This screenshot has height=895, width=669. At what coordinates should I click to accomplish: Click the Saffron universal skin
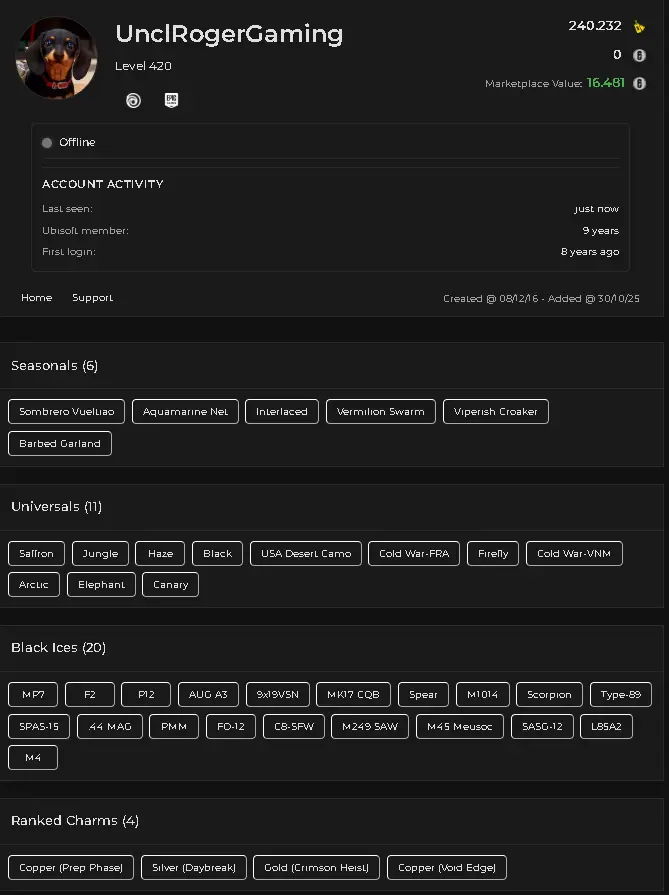coord(37,554)
